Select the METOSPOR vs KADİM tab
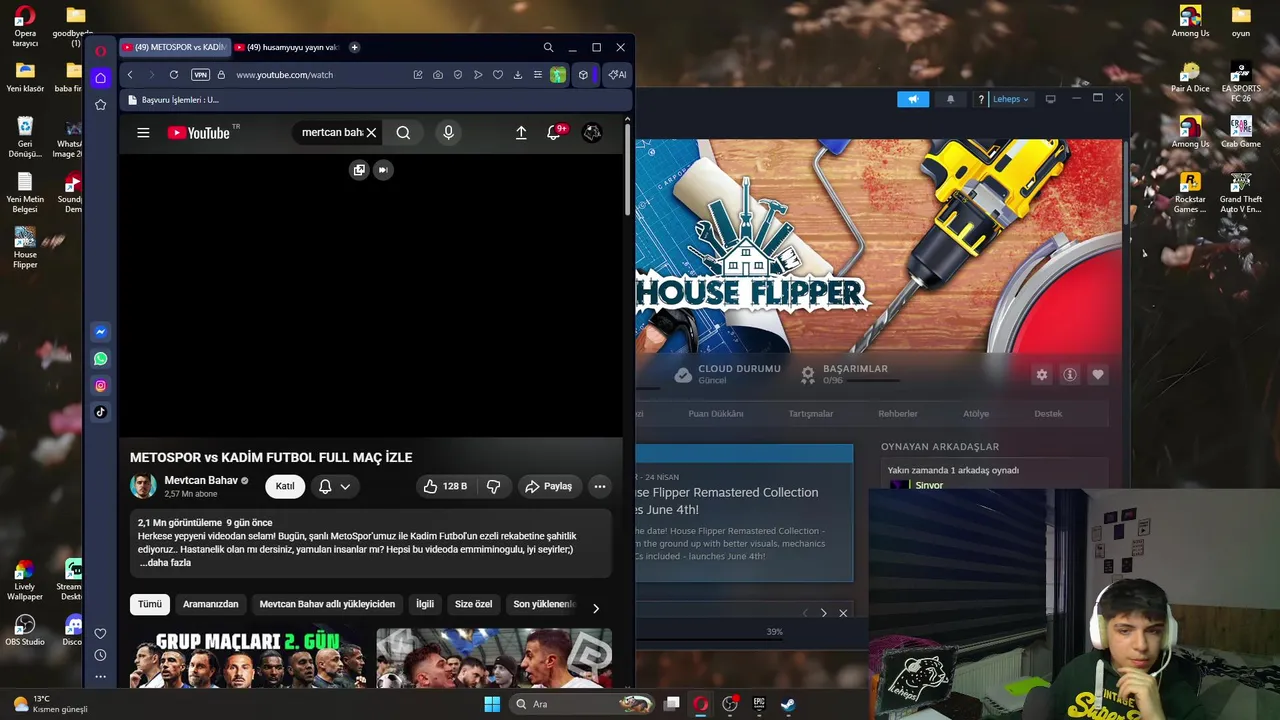 pos(175,47)
